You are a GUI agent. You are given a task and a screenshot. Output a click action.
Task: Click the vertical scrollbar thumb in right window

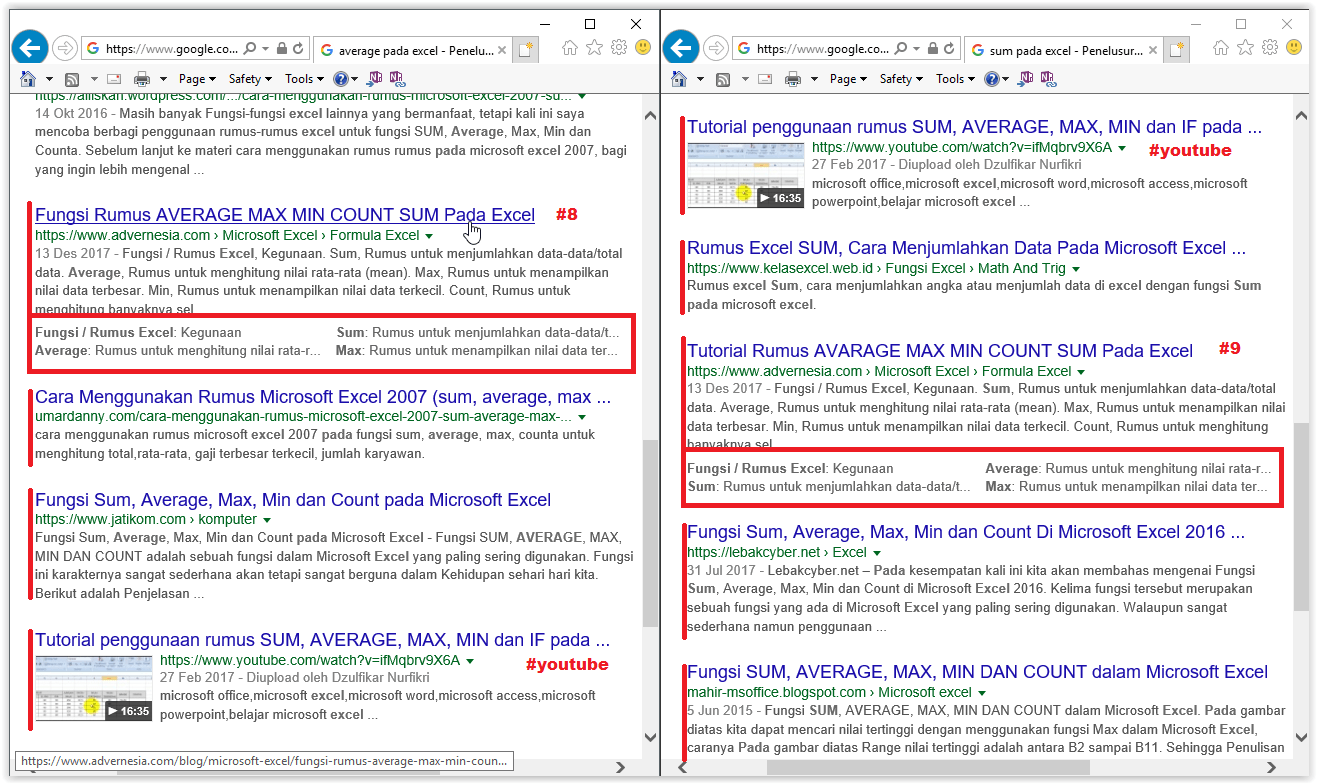(1300, 516)
